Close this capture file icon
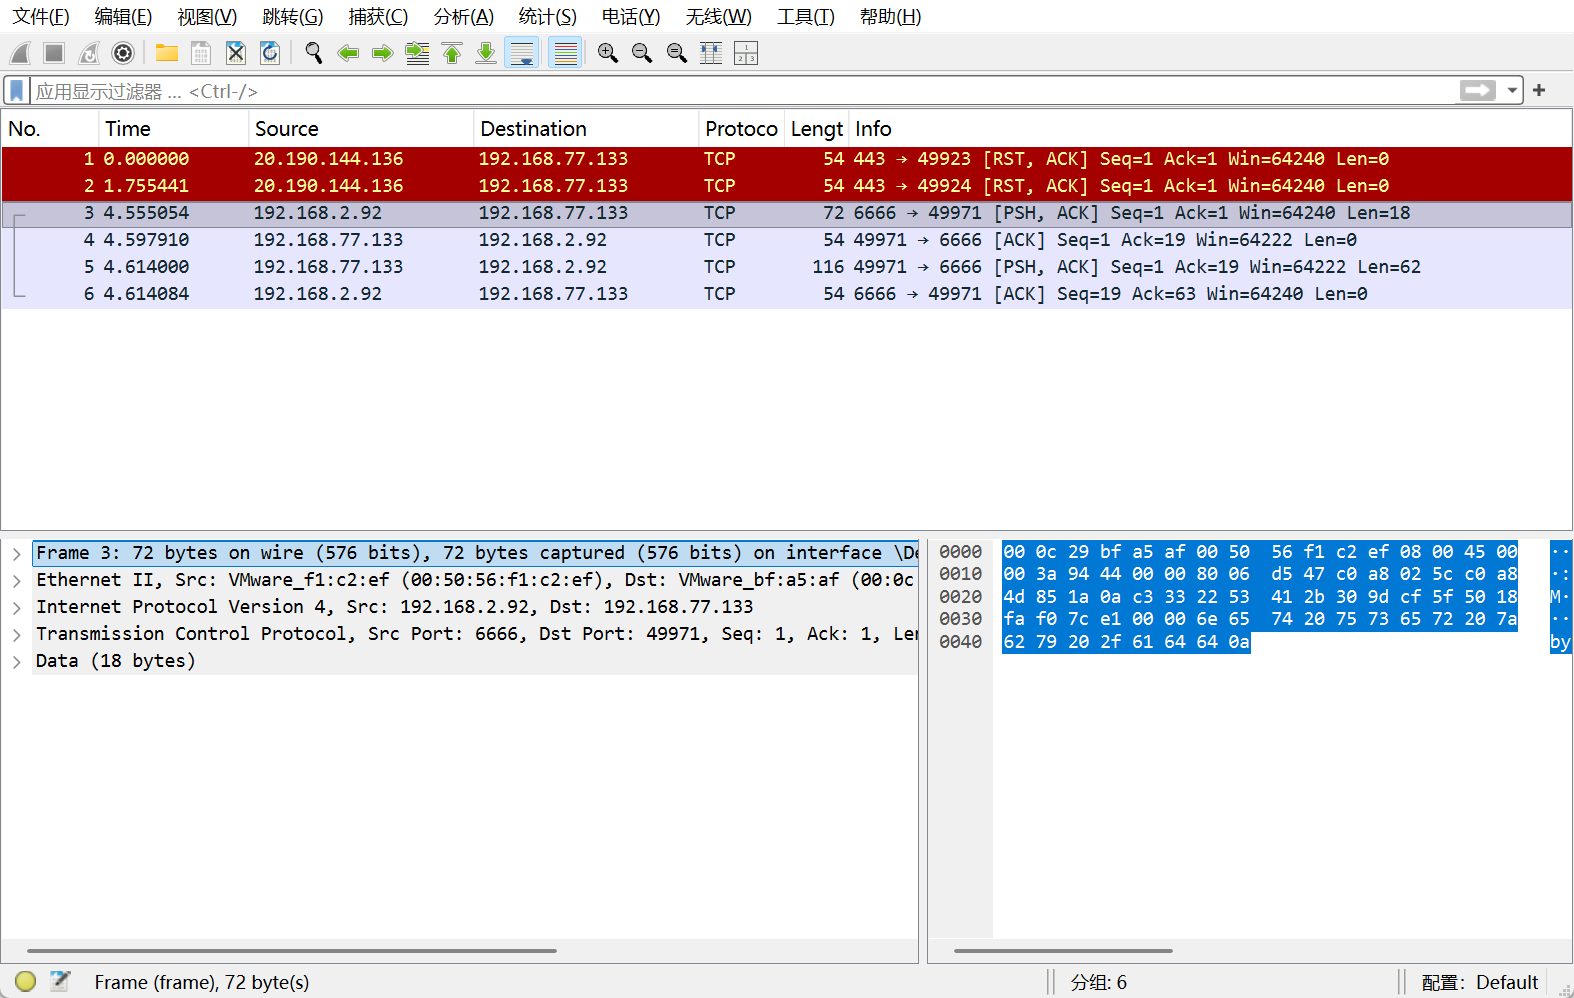1574x998 pixels. tap(235, 53)
